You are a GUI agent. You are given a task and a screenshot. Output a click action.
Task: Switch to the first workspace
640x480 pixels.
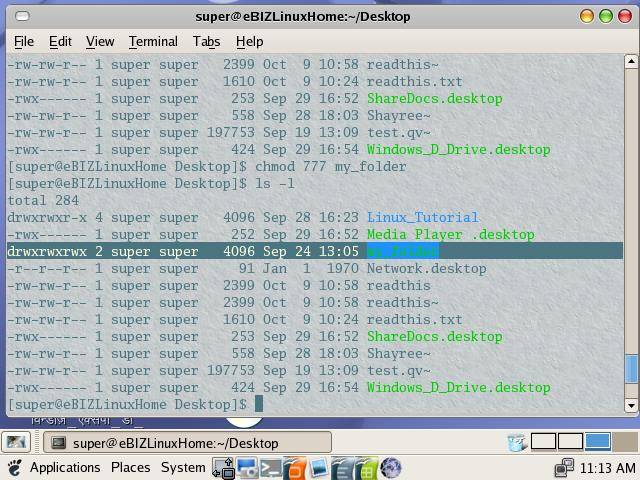(543, 441)
